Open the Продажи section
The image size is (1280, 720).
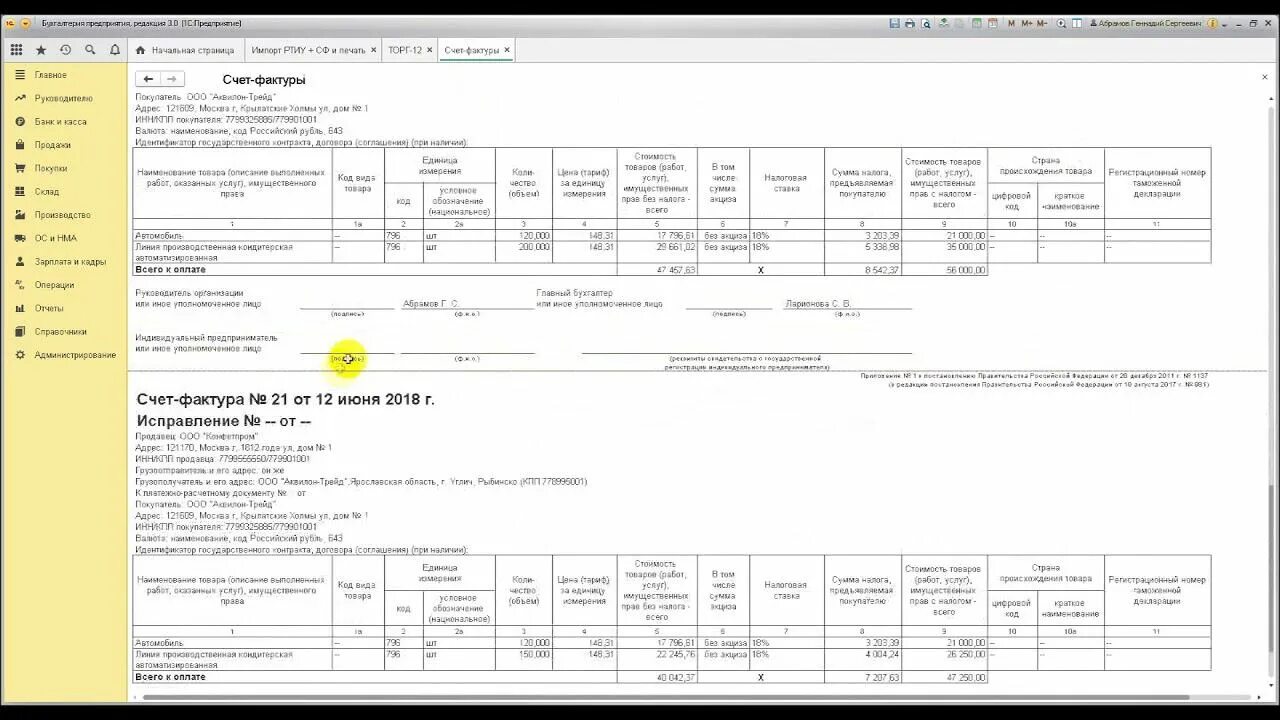pos(52,145)
